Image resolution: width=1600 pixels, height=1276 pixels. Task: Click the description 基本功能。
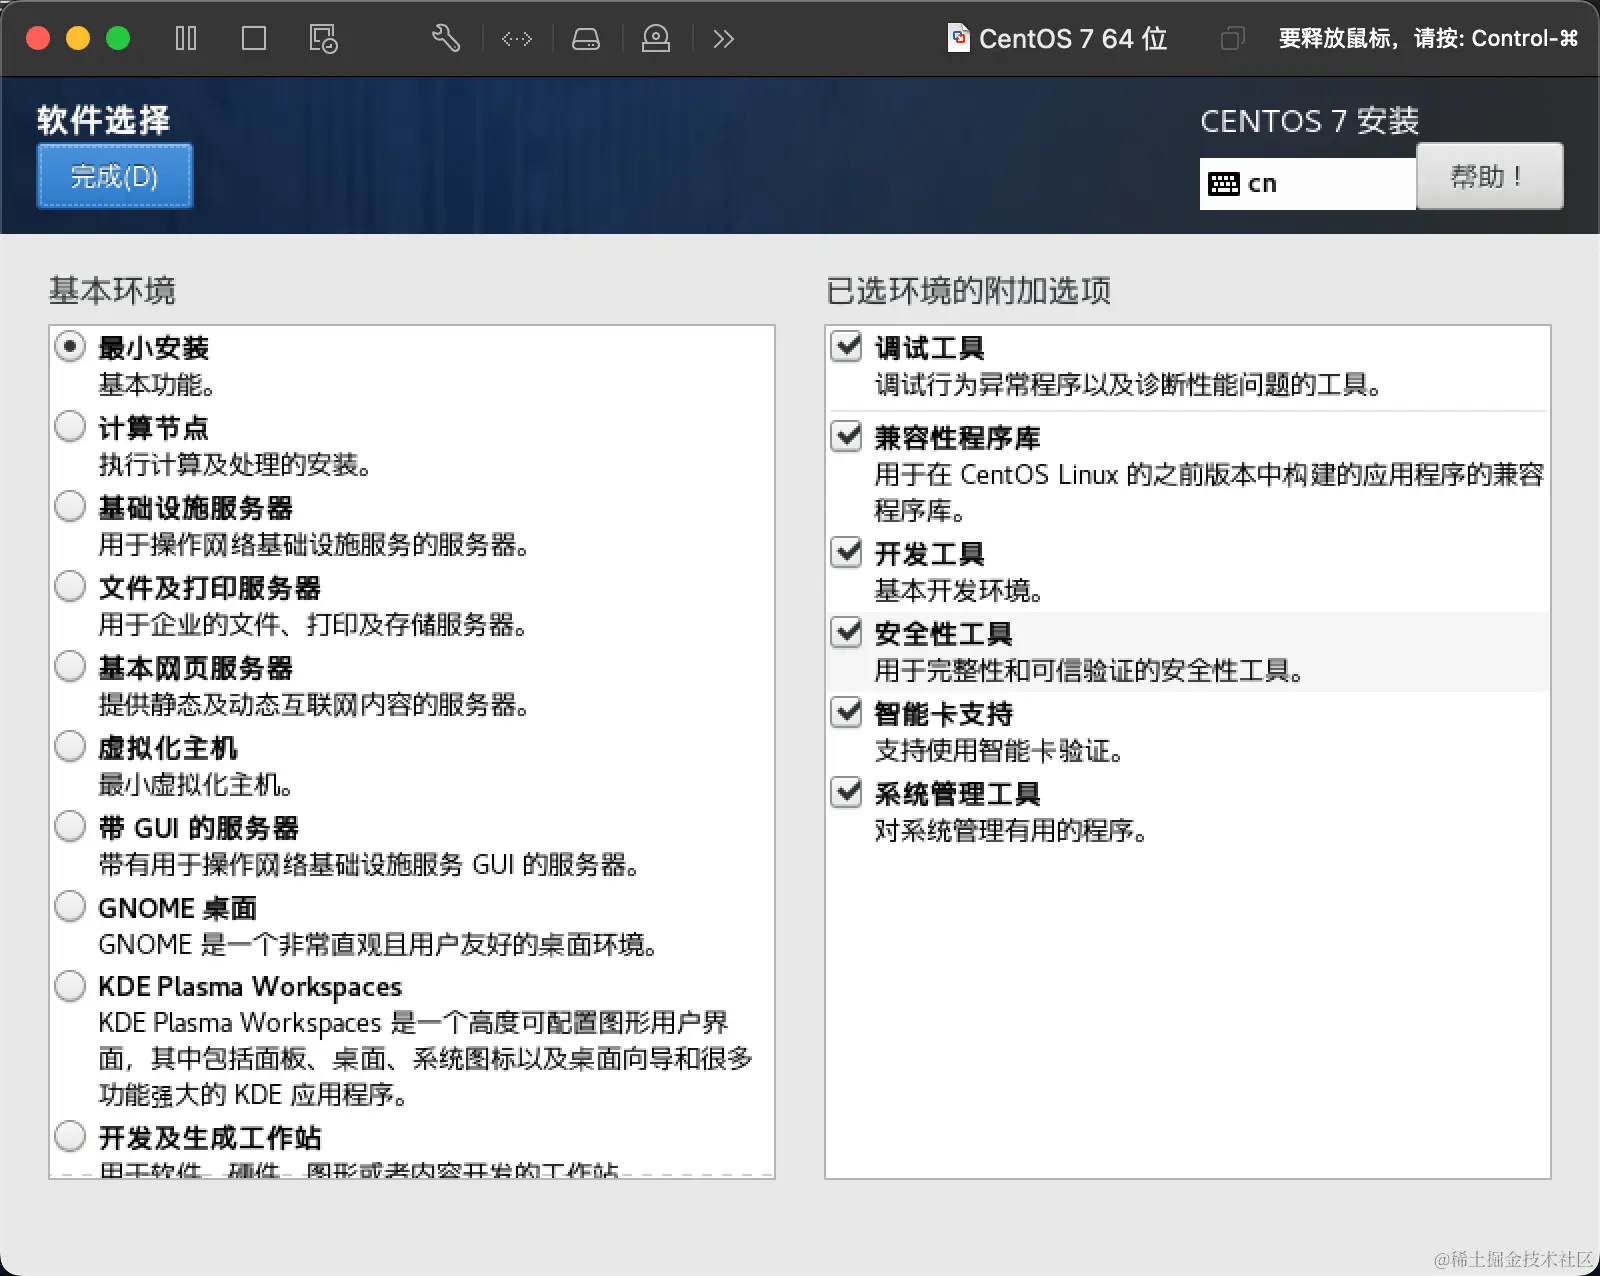pos(157,385)
